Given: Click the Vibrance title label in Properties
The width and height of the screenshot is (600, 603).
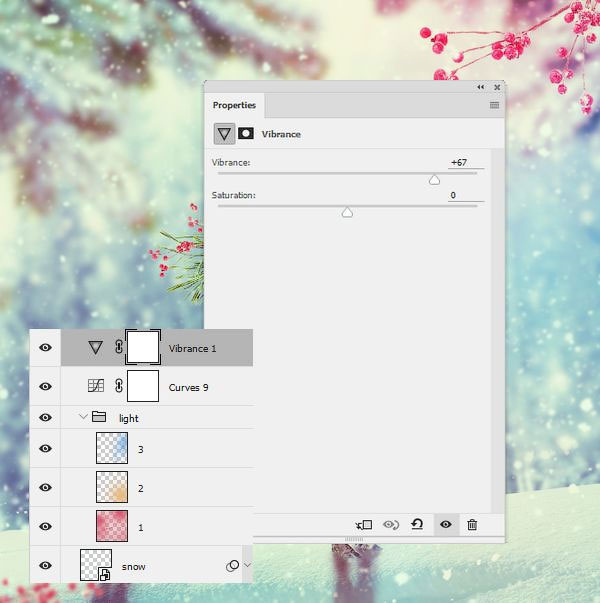Looking at the screenshot, I should pos(281,134).
